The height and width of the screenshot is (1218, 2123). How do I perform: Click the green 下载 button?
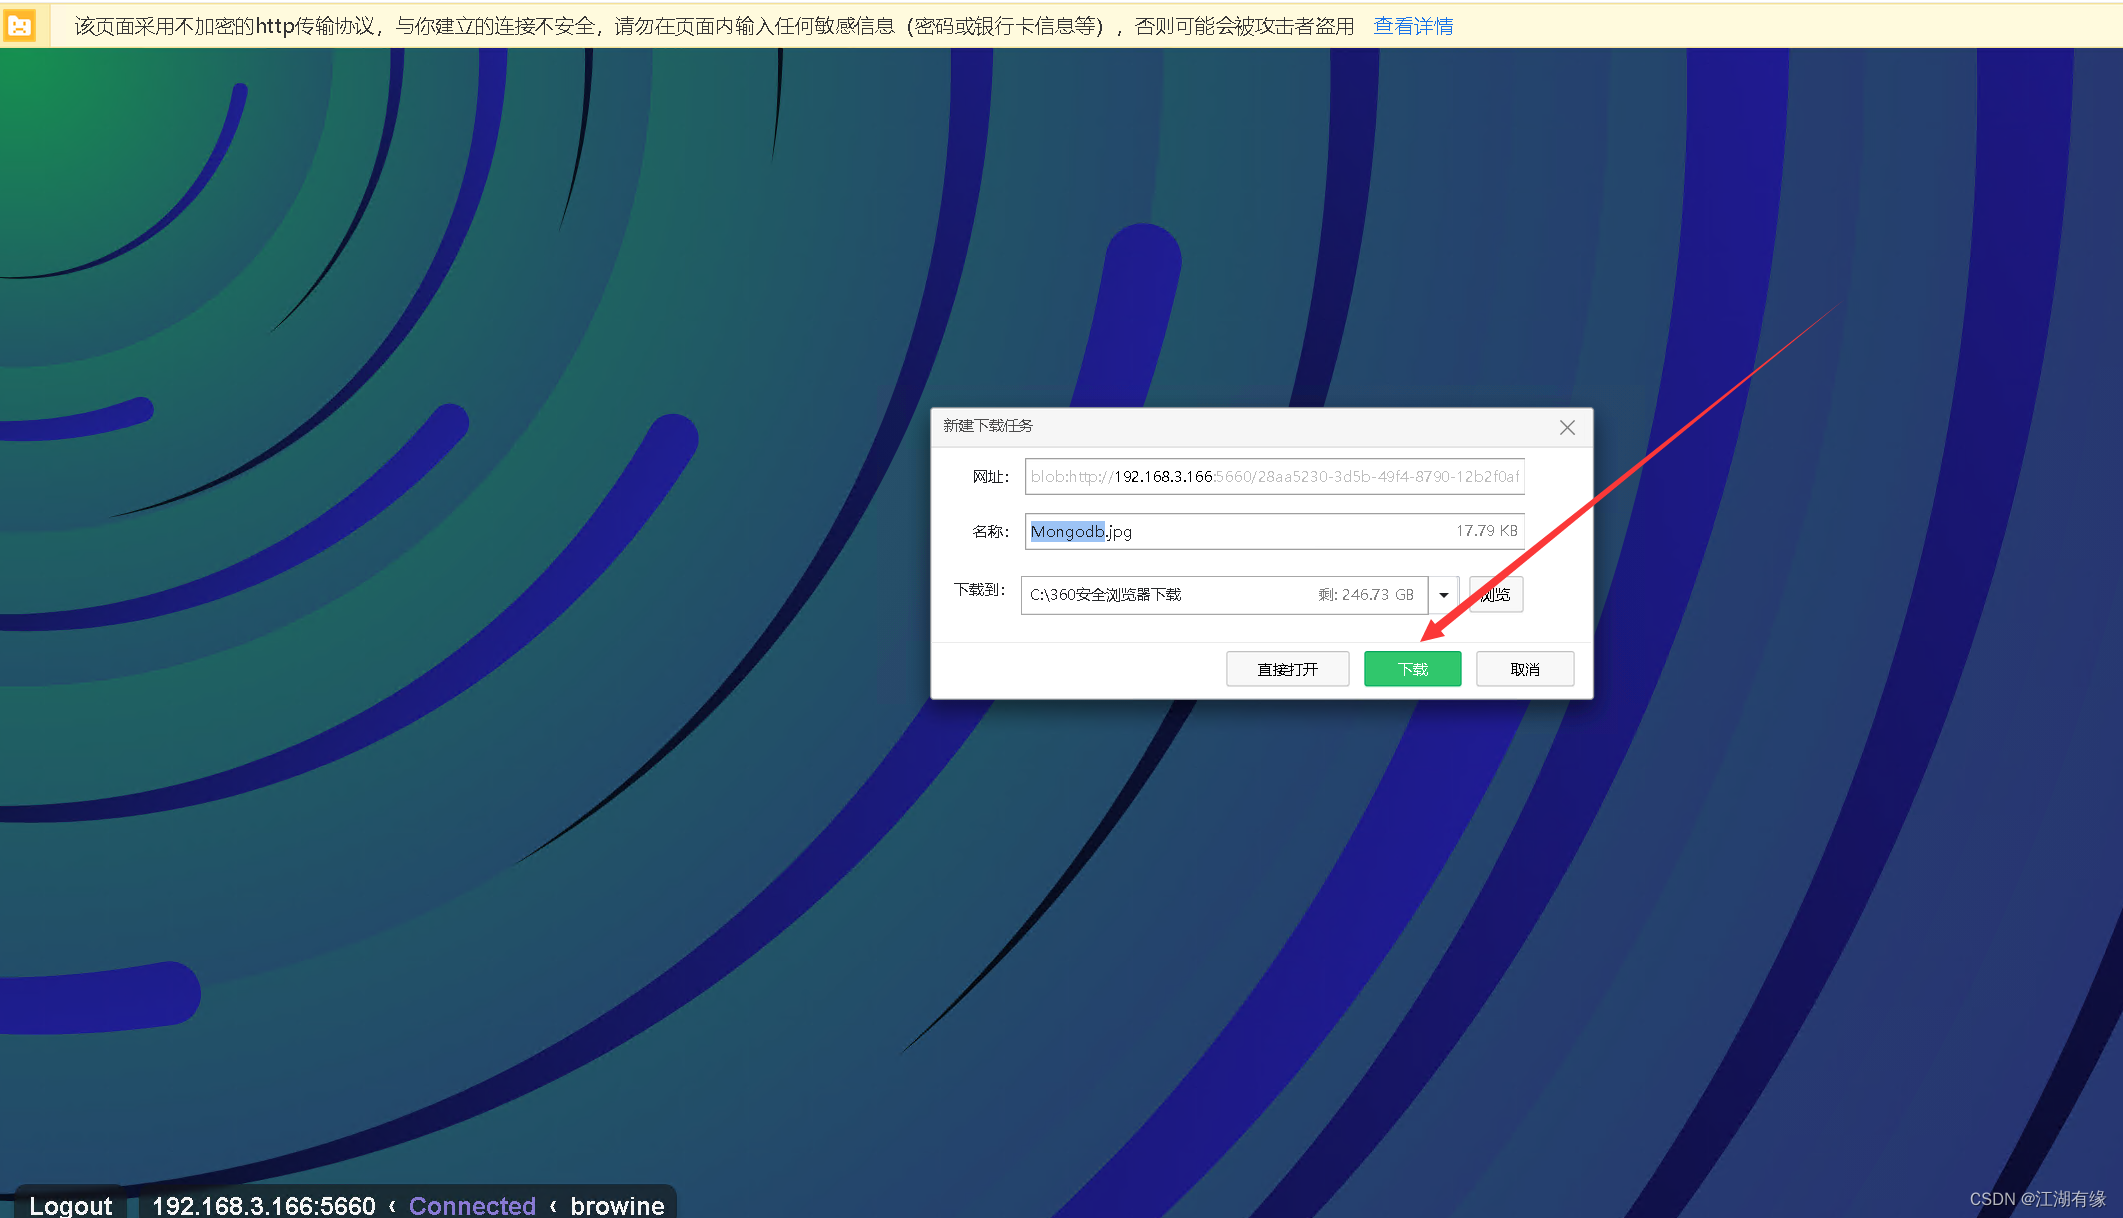point(1412,669)
